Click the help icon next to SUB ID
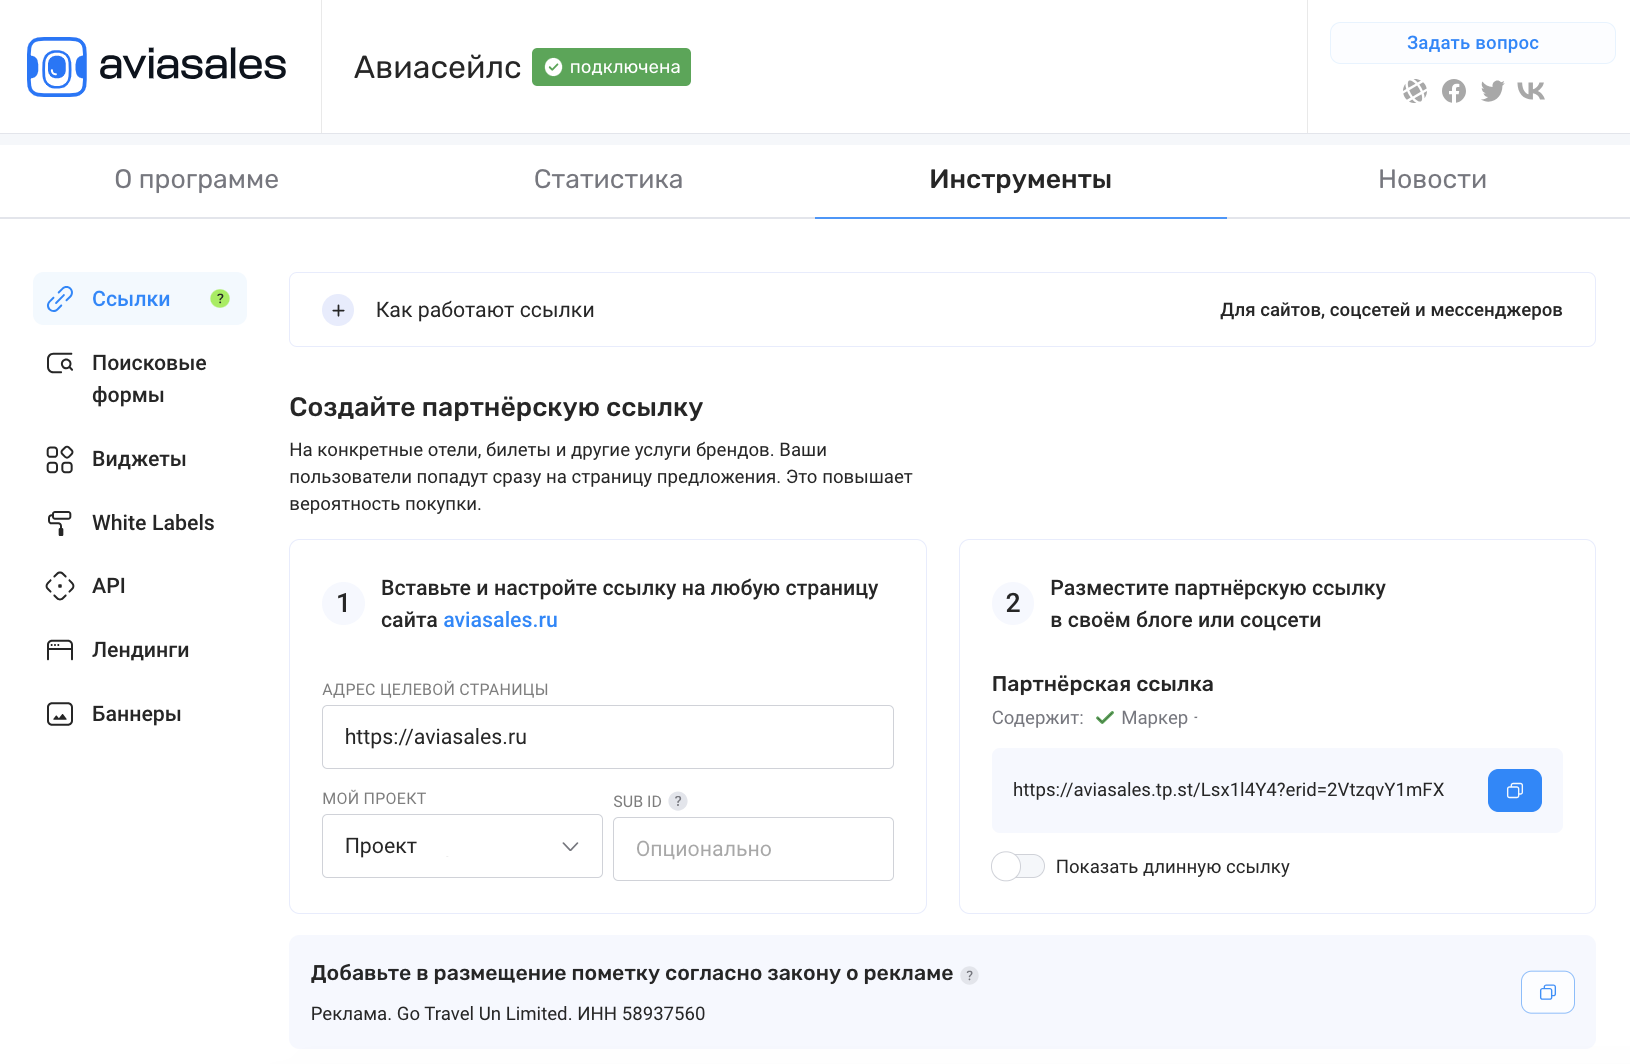The width and height of the screenshot is (1630, 1064). (678, 801)
